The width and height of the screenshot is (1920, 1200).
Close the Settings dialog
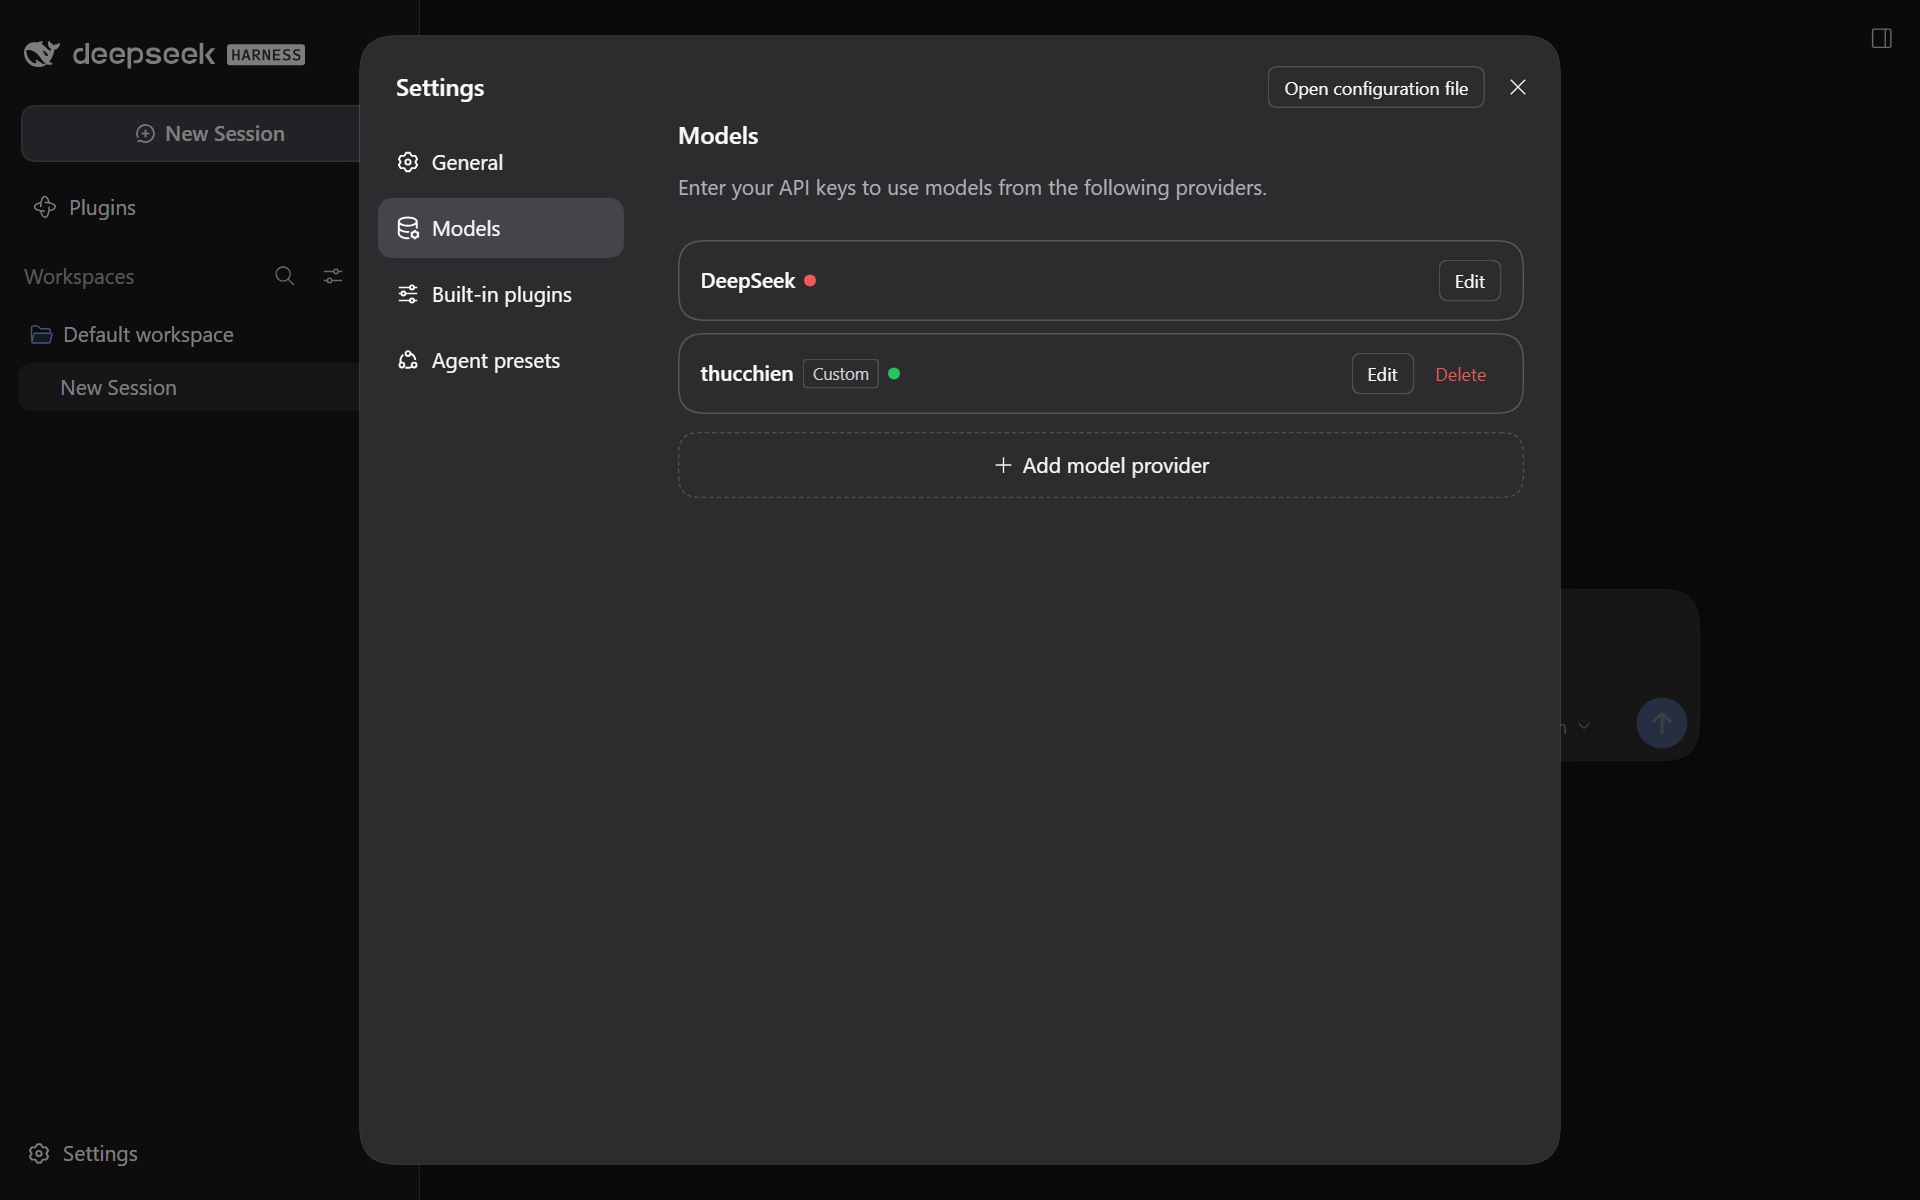1517,87
